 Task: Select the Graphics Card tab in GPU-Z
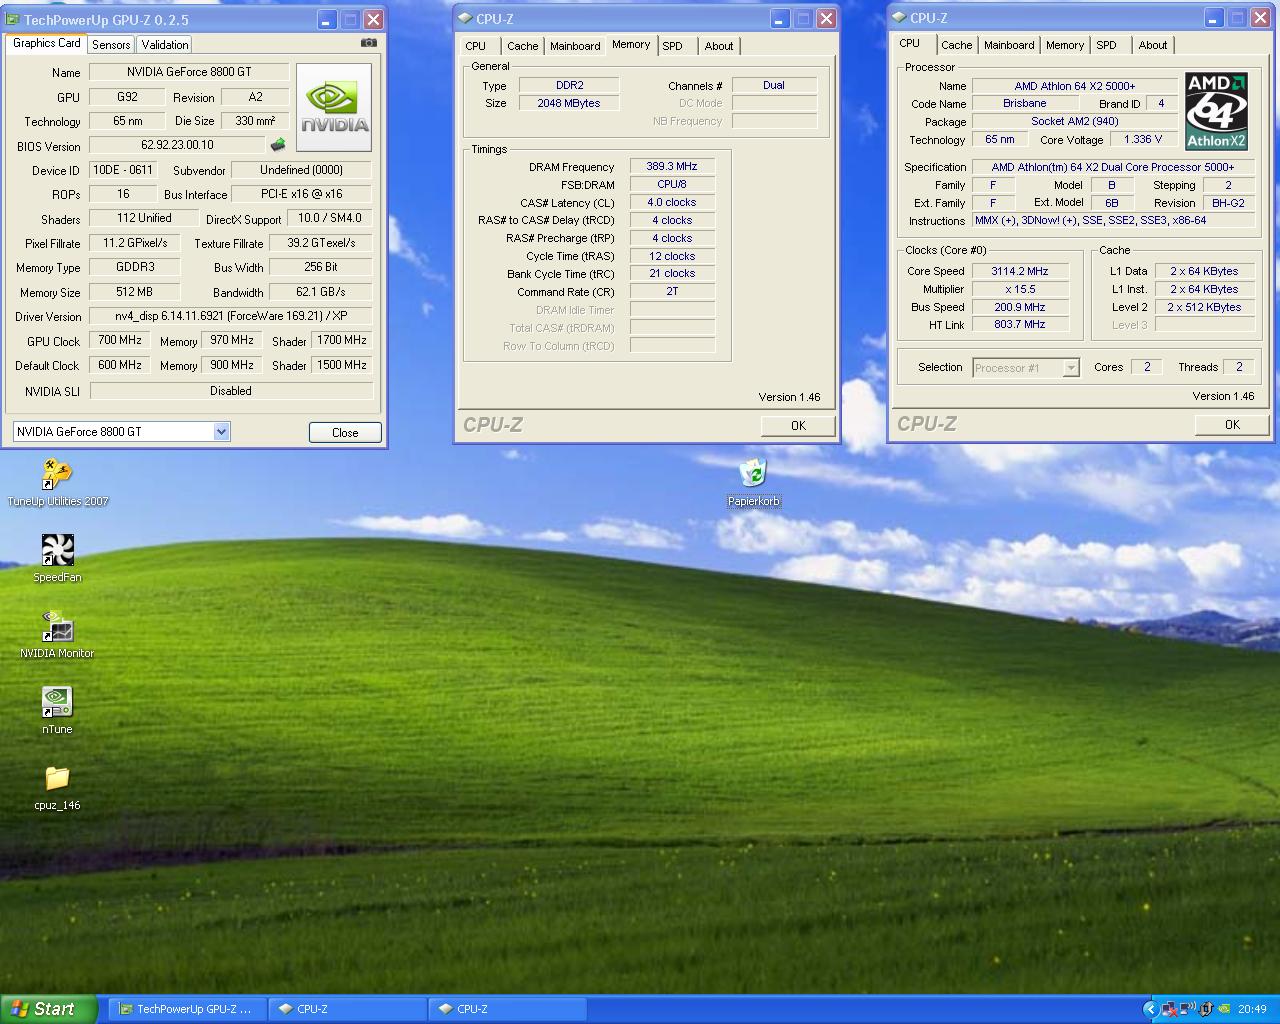[46, 43]
